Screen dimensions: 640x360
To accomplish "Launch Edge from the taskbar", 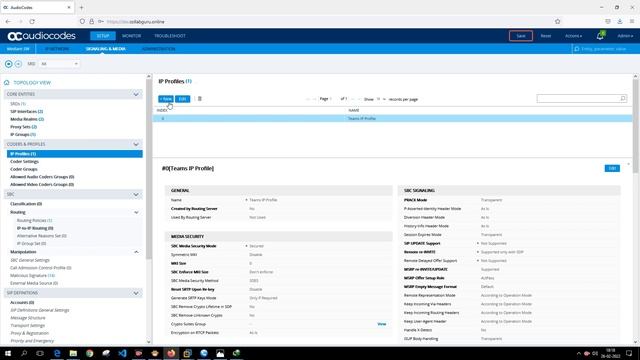I will [57, 353].
